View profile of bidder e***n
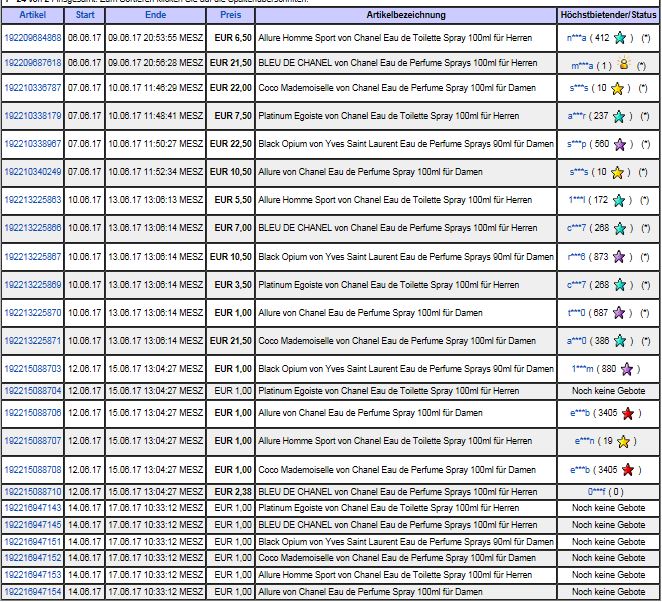 click(584, 441)
